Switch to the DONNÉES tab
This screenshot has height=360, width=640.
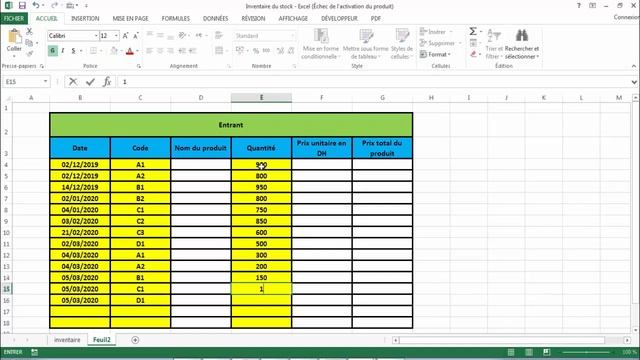click(x=216, y=18)
